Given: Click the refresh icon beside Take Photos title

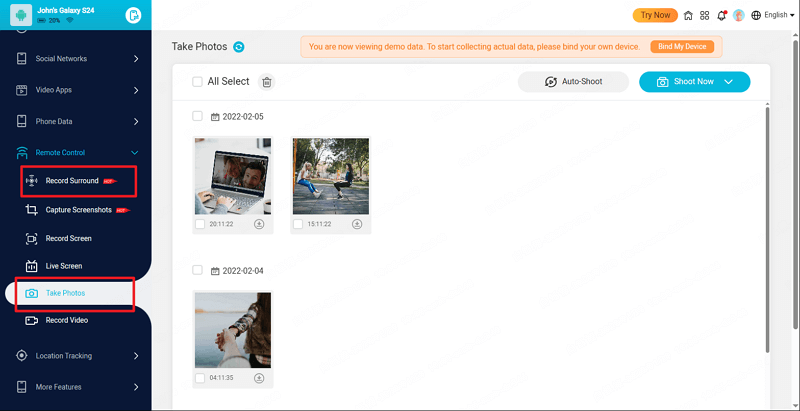Looking at the screenshot, I should (x=238, y=47).
